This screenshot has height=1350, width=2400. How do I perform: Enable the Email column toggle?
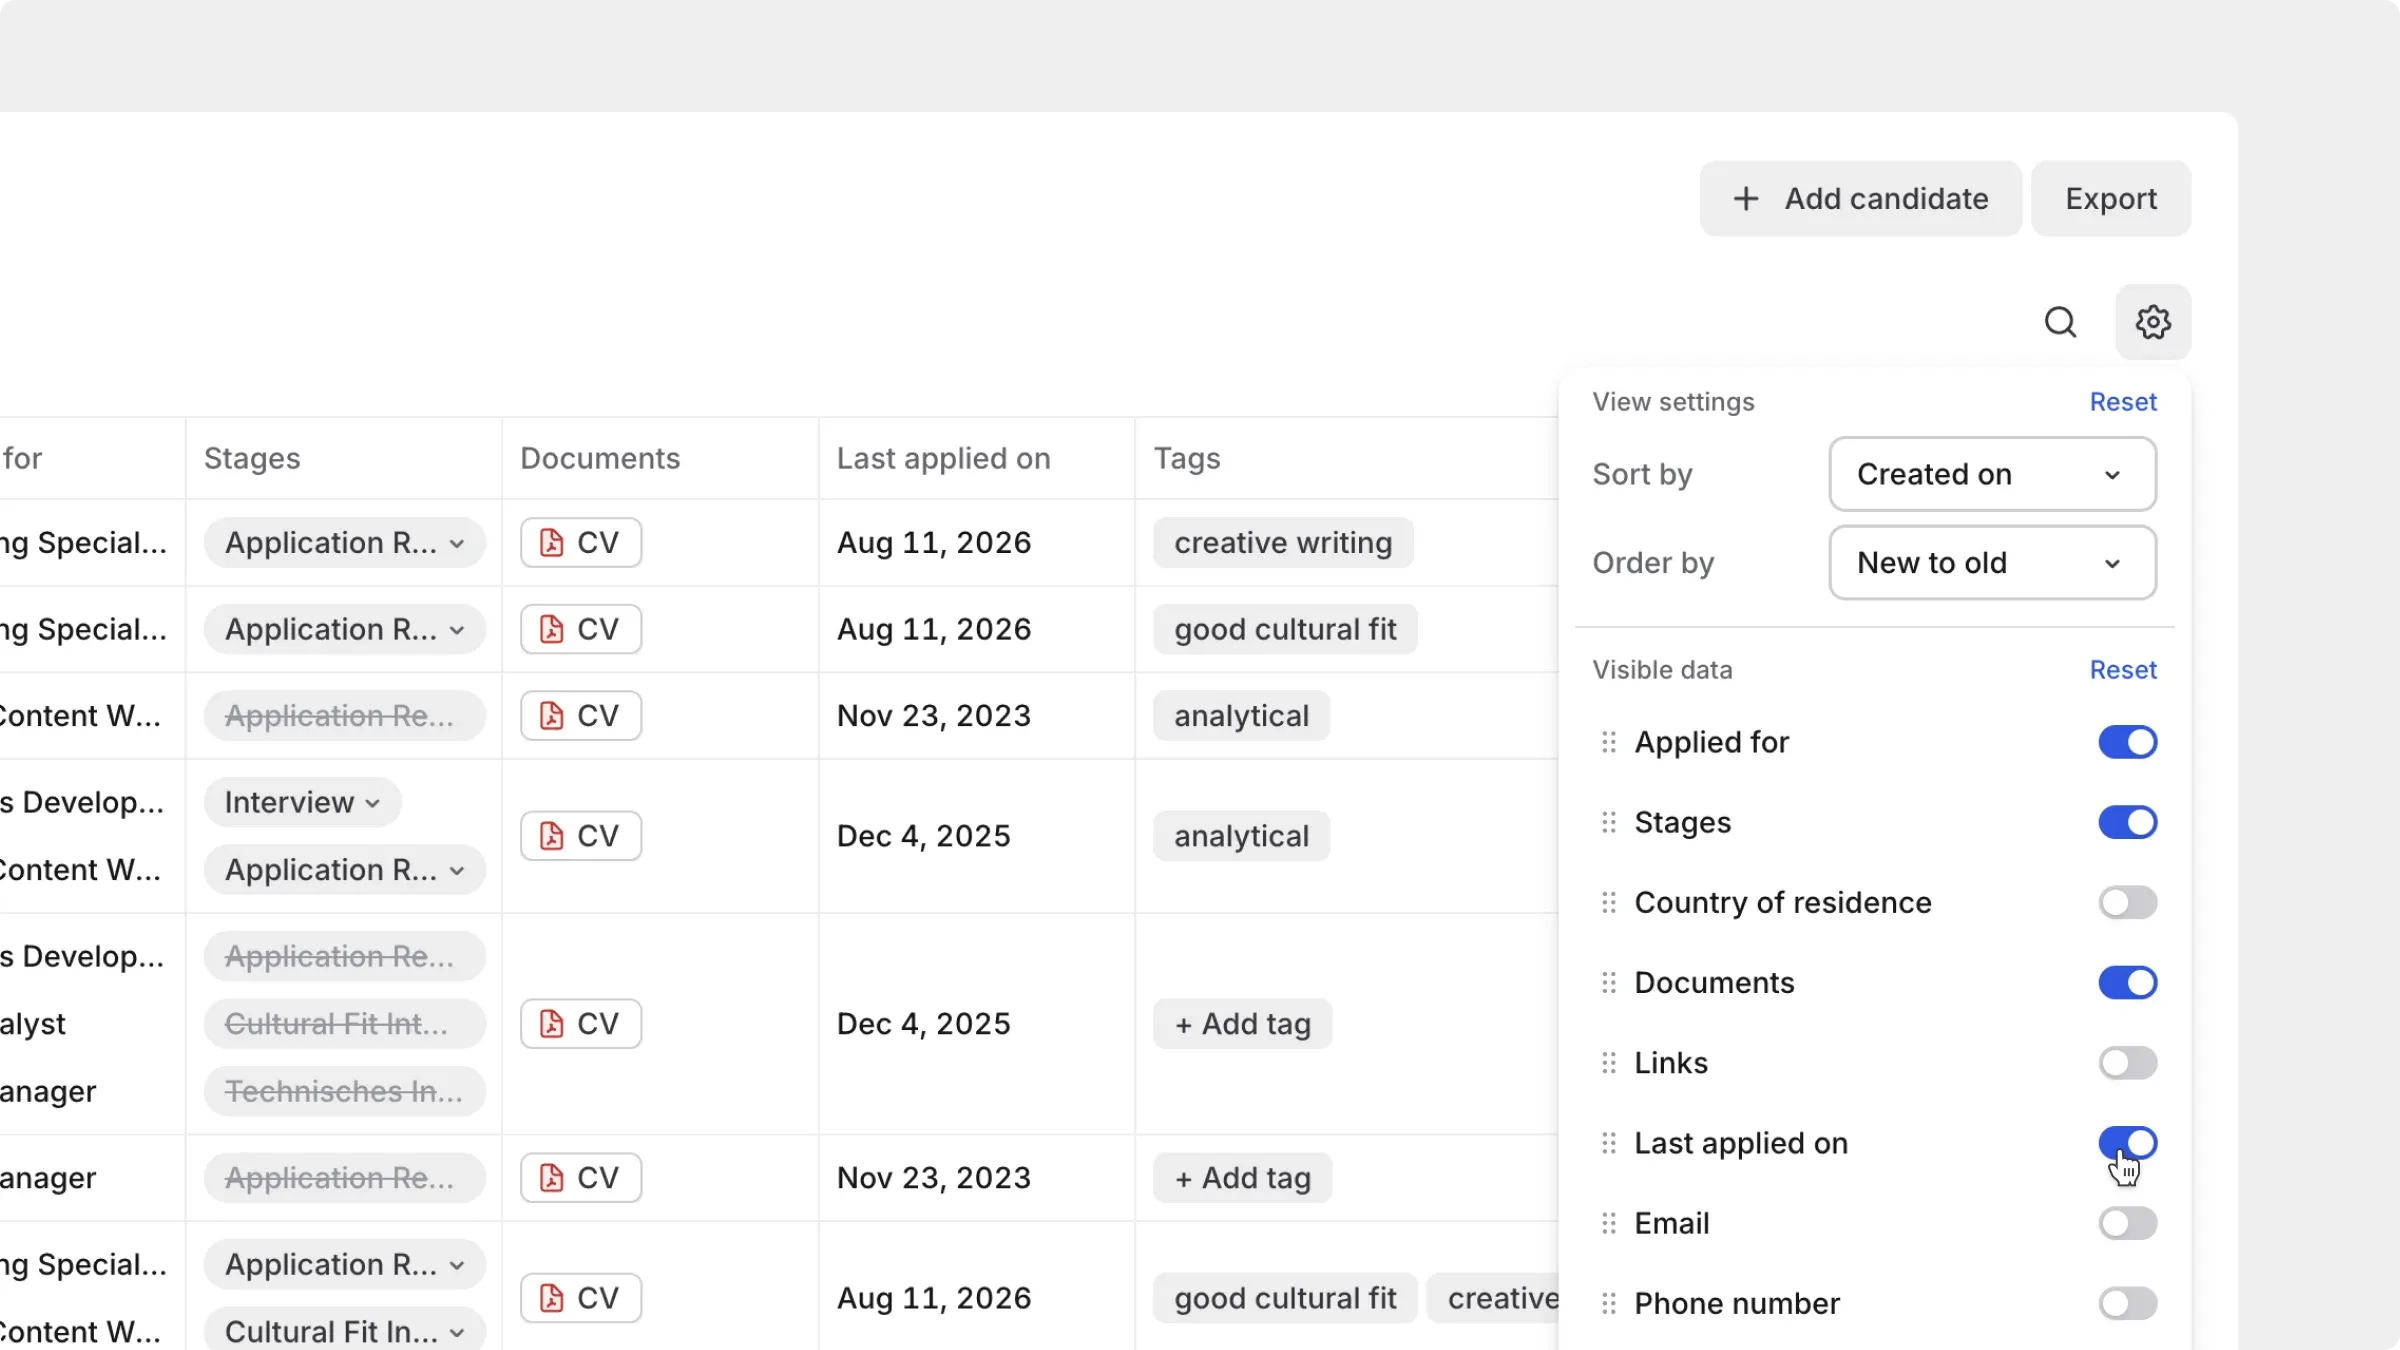click(x=2127, y=1223)
